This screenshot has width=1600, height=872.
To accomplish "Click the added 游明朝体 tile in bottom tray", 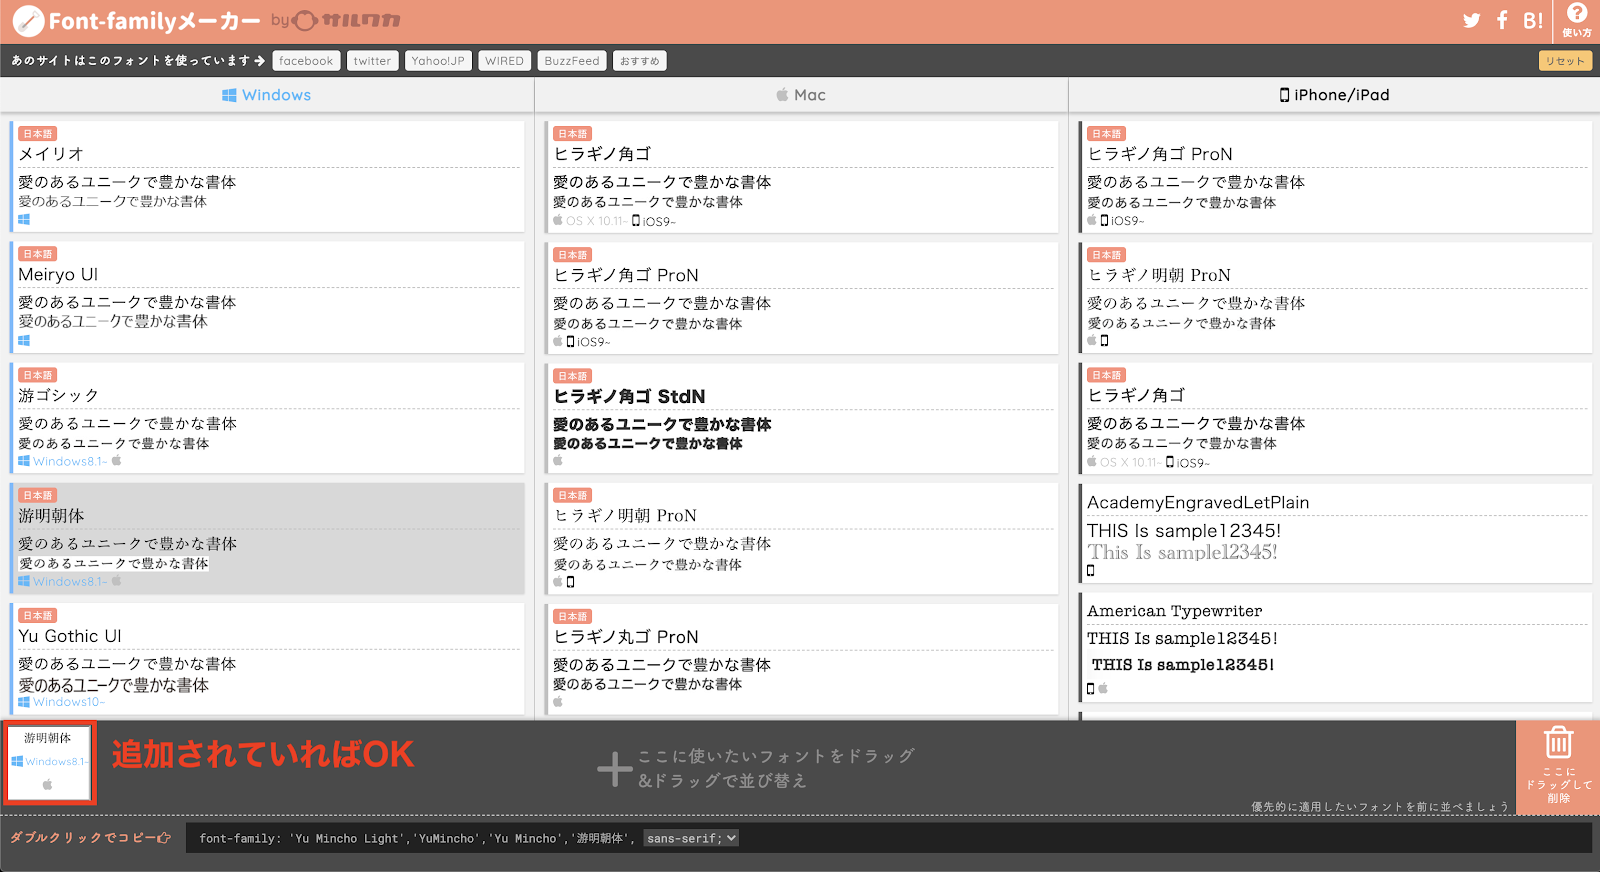I will 49,762.
